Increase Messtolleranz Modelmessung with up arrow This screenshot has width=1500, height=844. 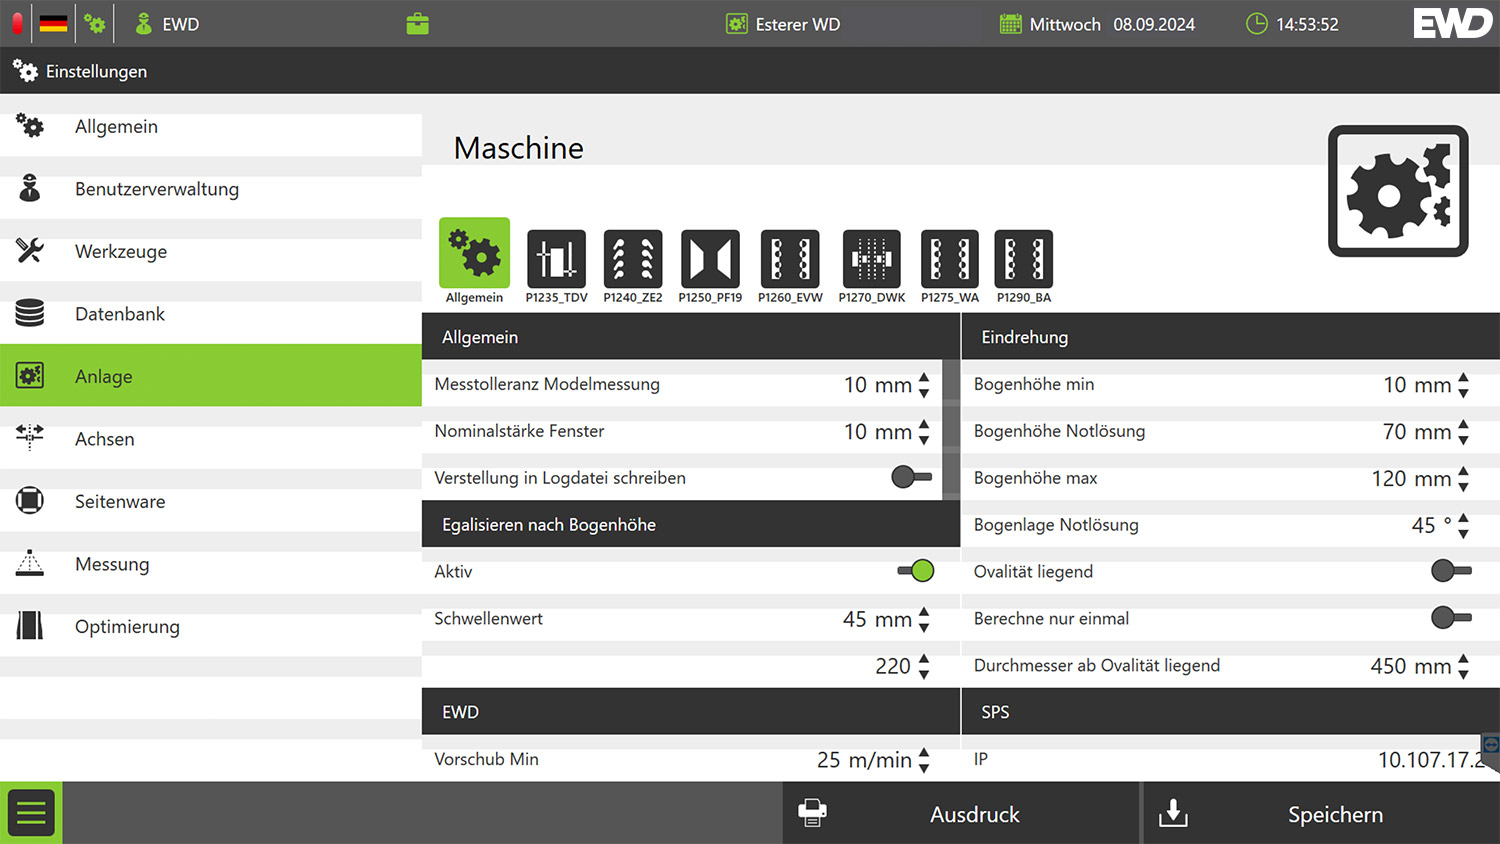point(924,377)
